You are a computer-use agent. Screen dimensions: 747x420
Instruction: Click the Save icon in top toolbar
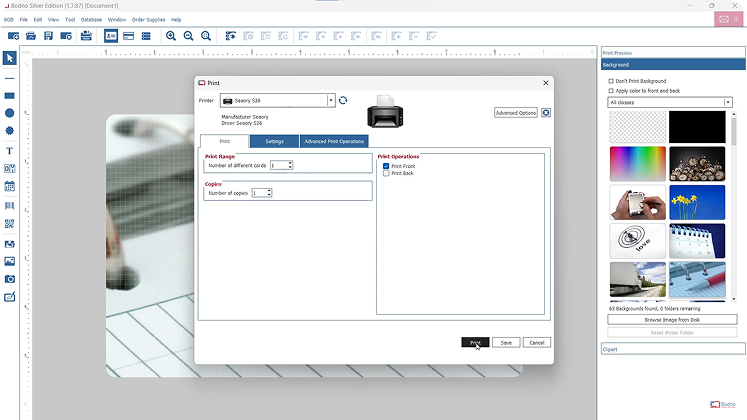[49, 36]
